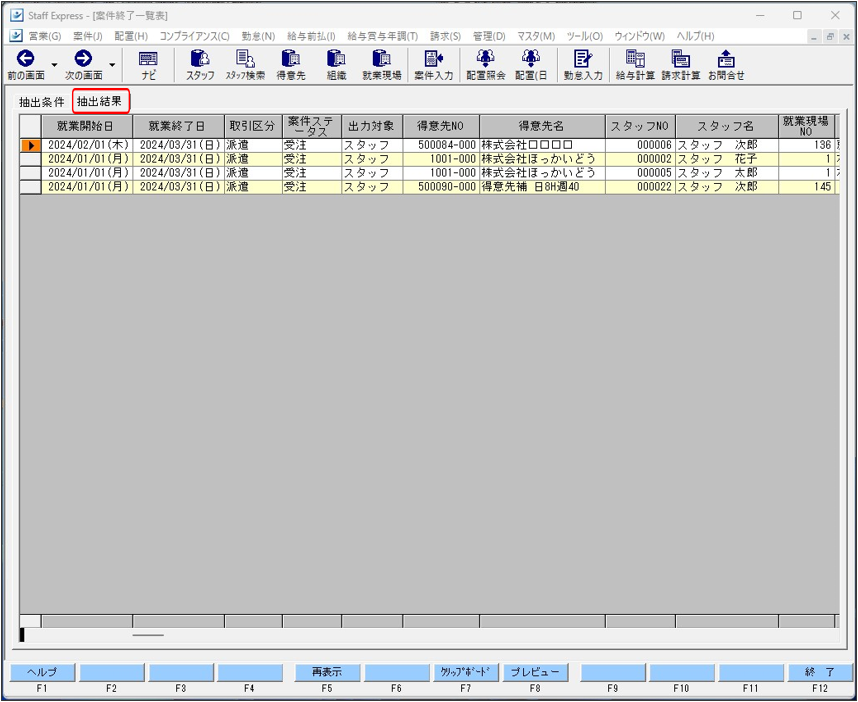858x702 pixels.
Task: Click the プレビュー F8 button
Action: click(535, 672)
